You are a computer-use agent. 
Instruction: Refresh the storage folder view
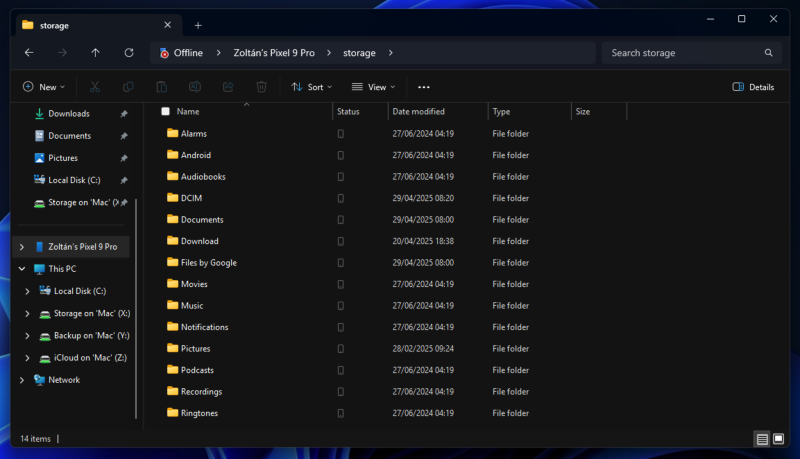(x=129, y=53)
